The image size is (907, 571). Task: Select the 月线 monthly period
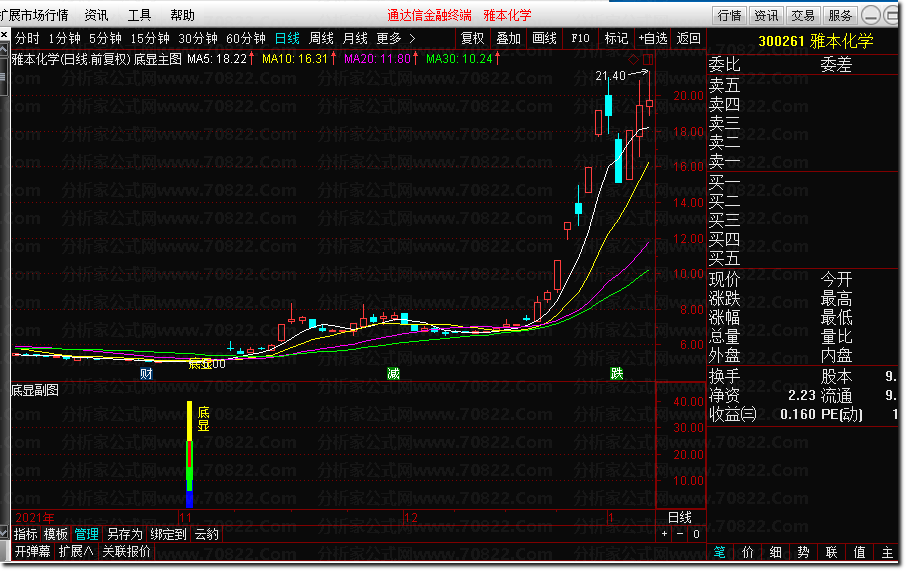point(355,39)
